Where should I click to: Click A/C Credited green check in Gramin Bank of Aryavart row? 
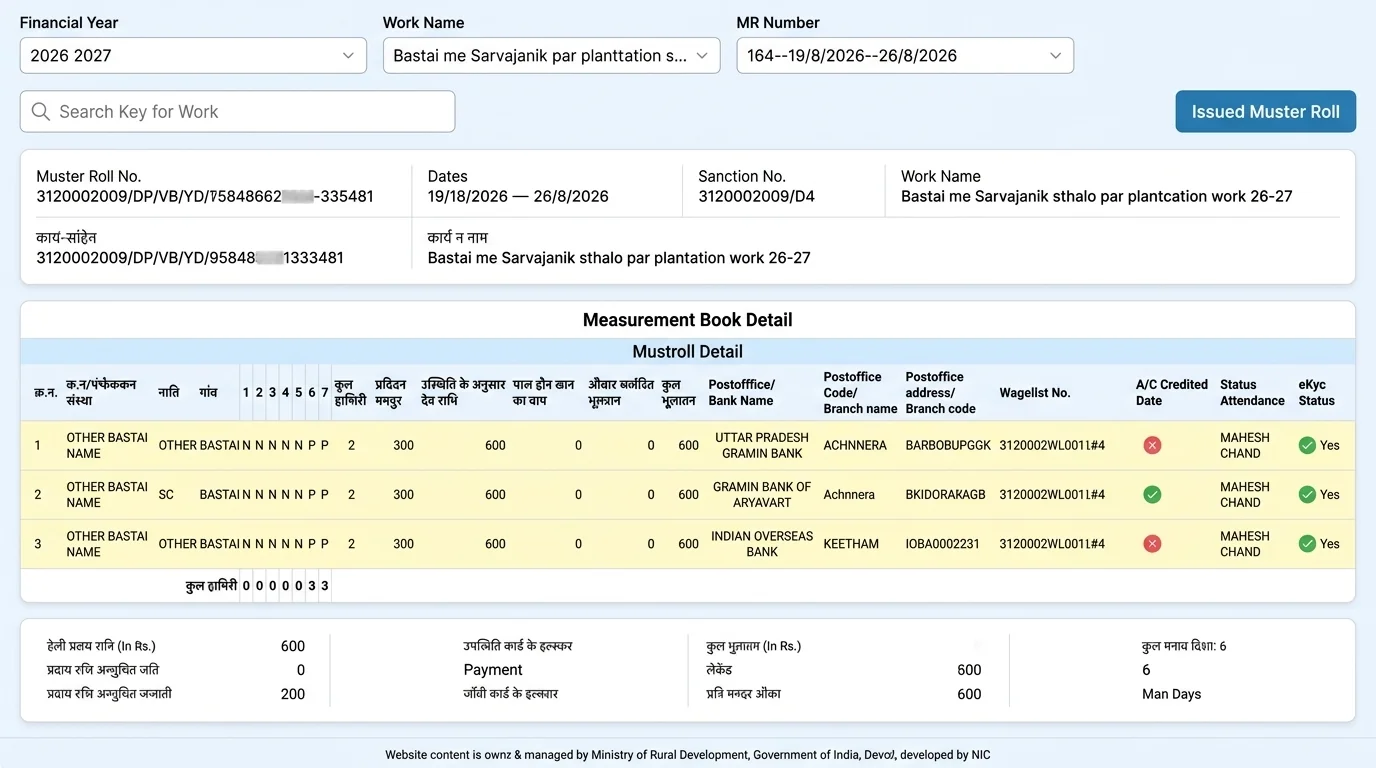click(x=1152, y=494)
